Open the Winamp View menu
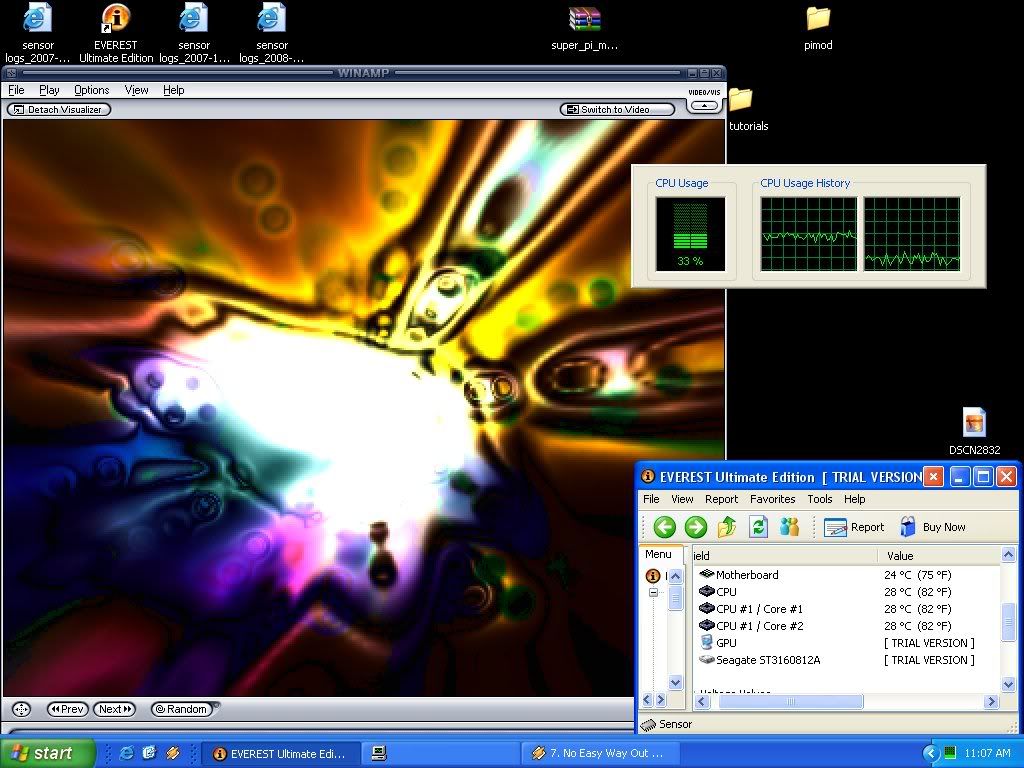Image resolution: width=1024 pixels, height=768 pixels. [136, 90]
